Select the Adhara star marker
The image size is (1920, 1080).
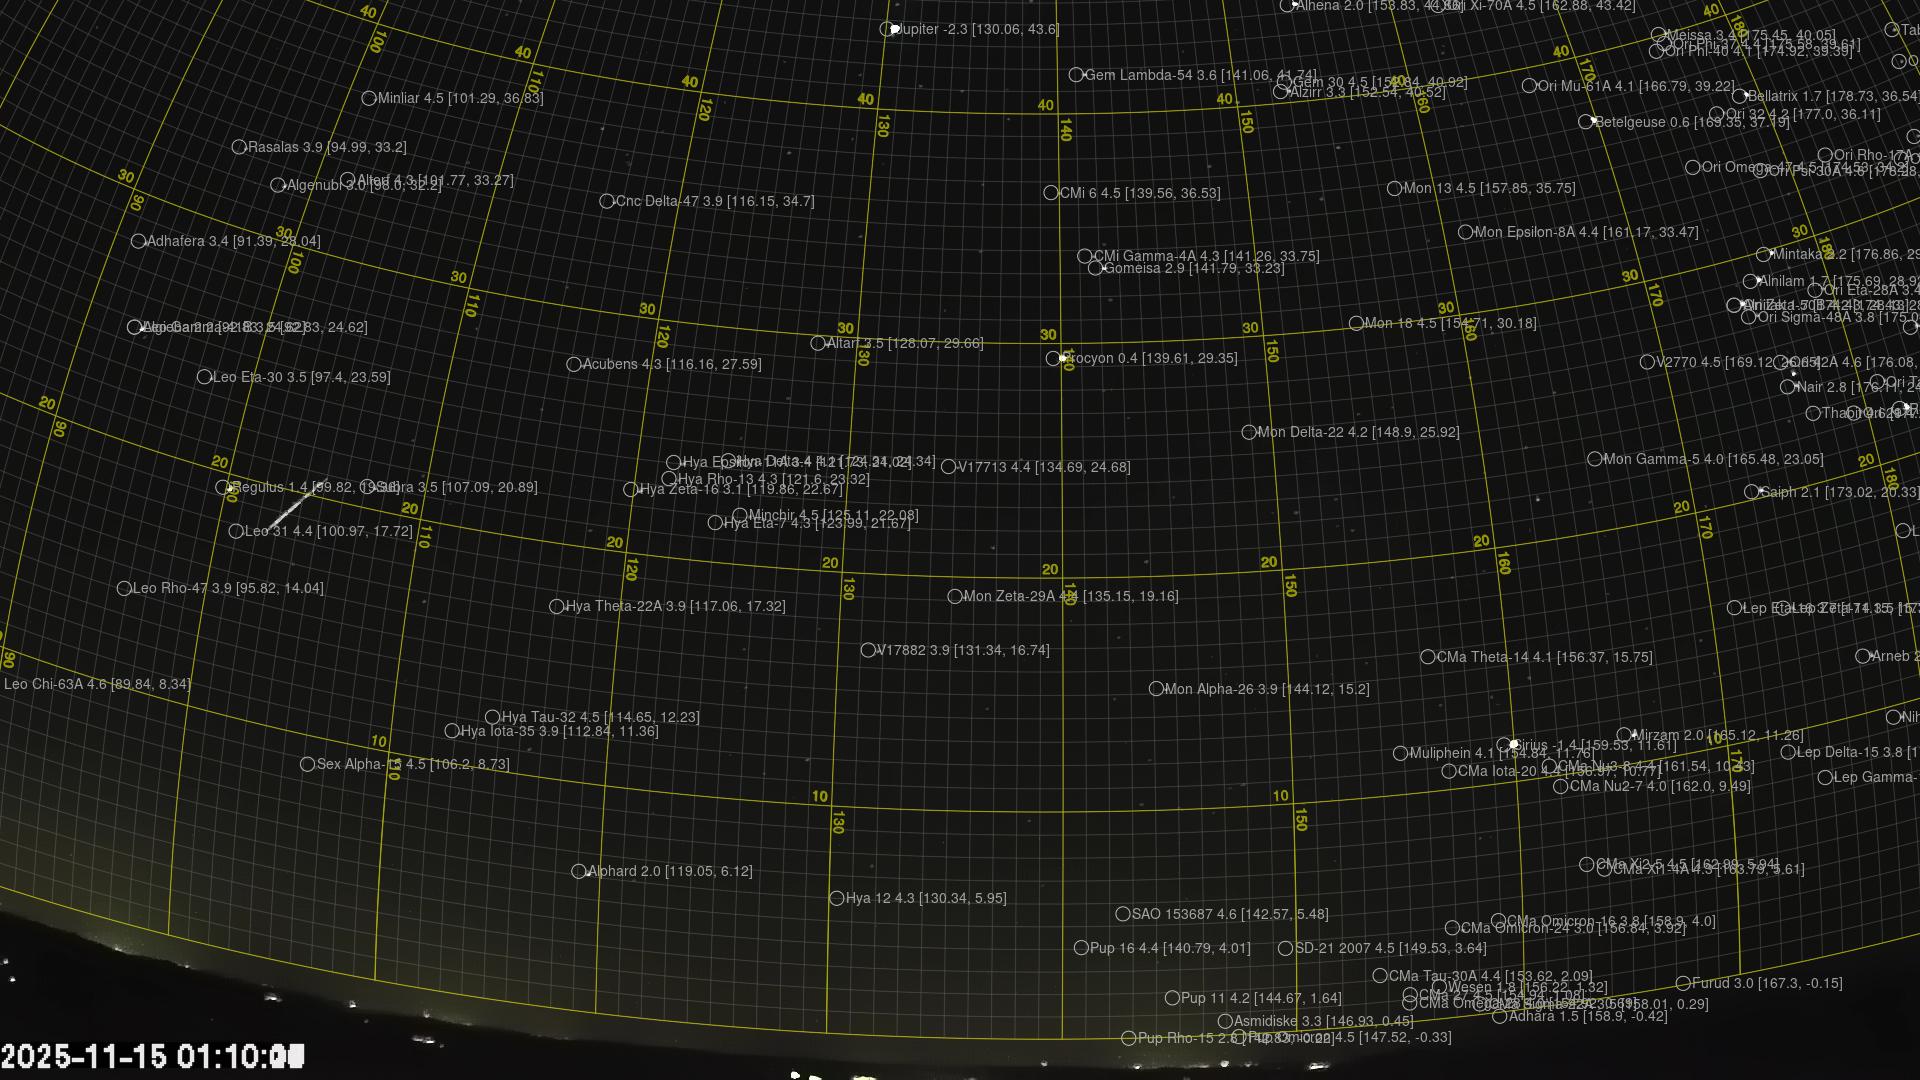click(1499, 1016)
